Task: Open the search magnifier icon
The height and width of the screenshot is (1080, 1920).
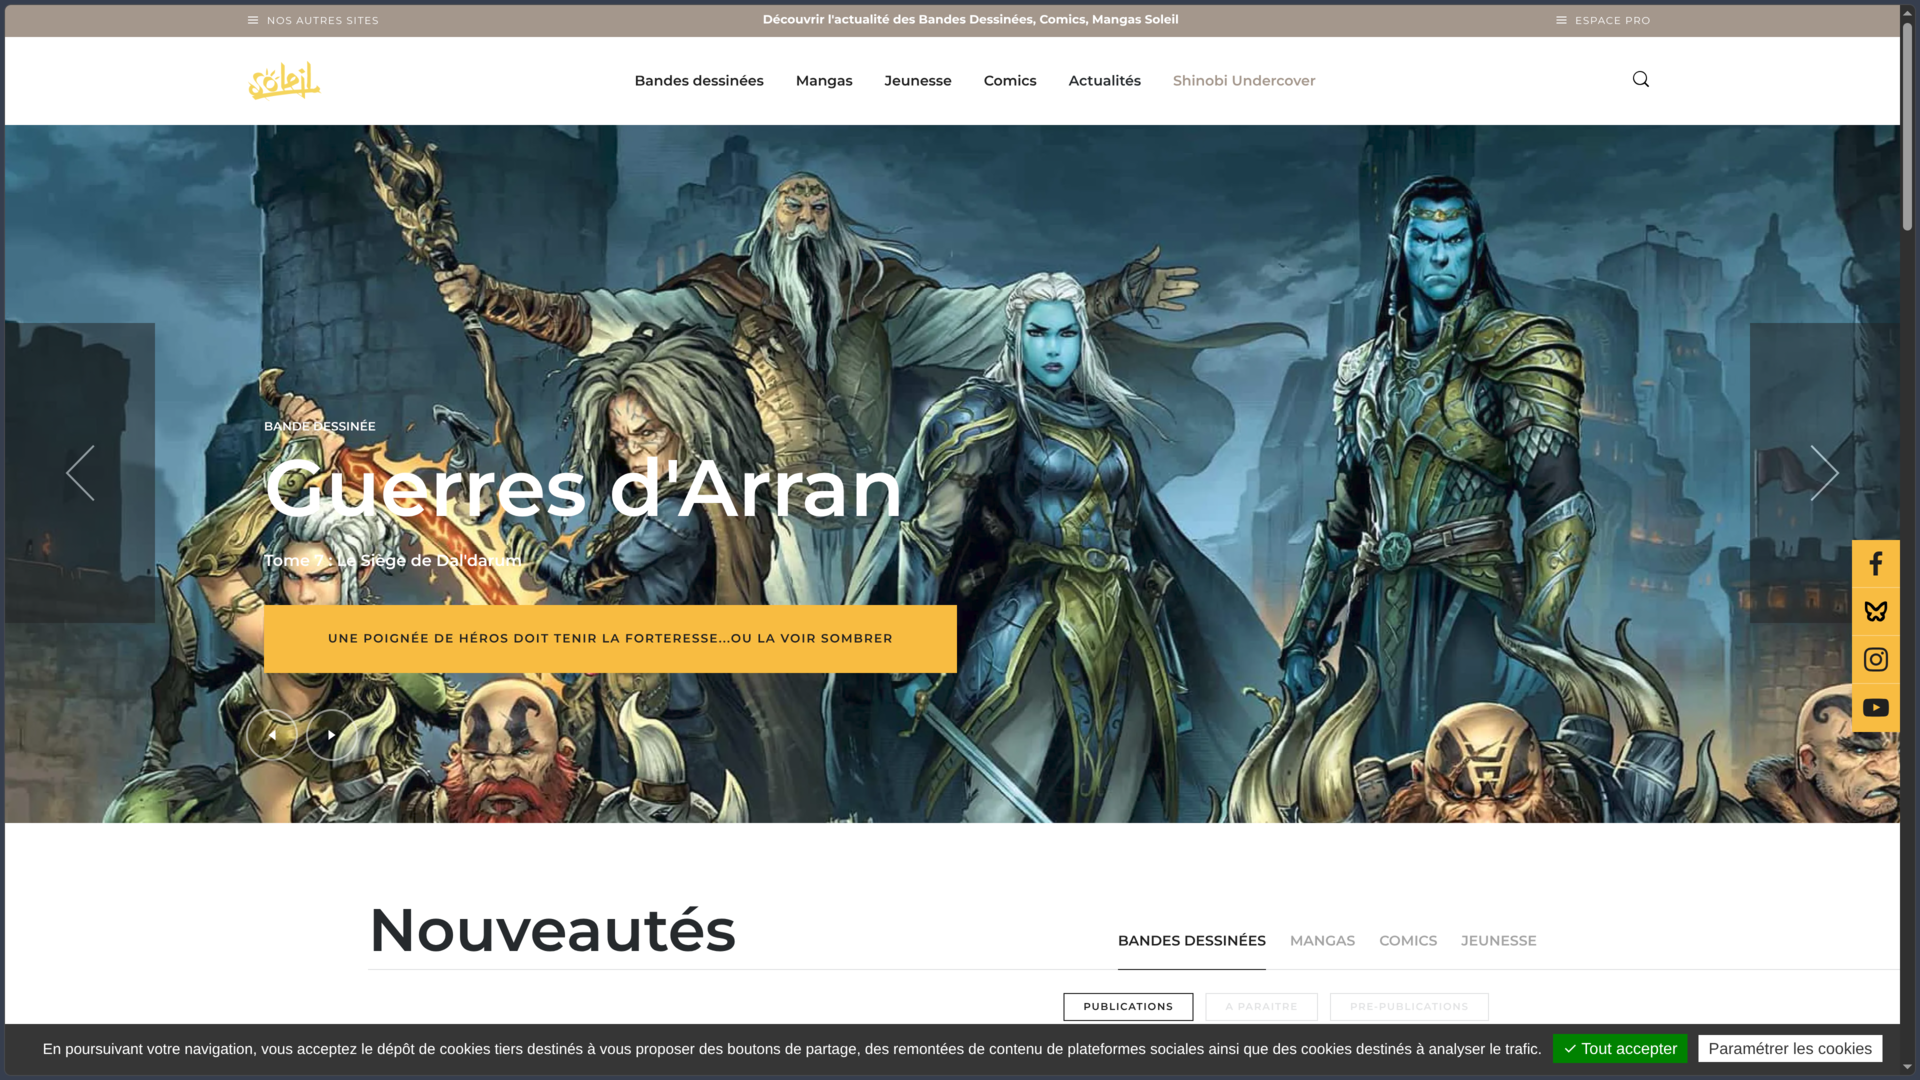Action: [1641, 79]
